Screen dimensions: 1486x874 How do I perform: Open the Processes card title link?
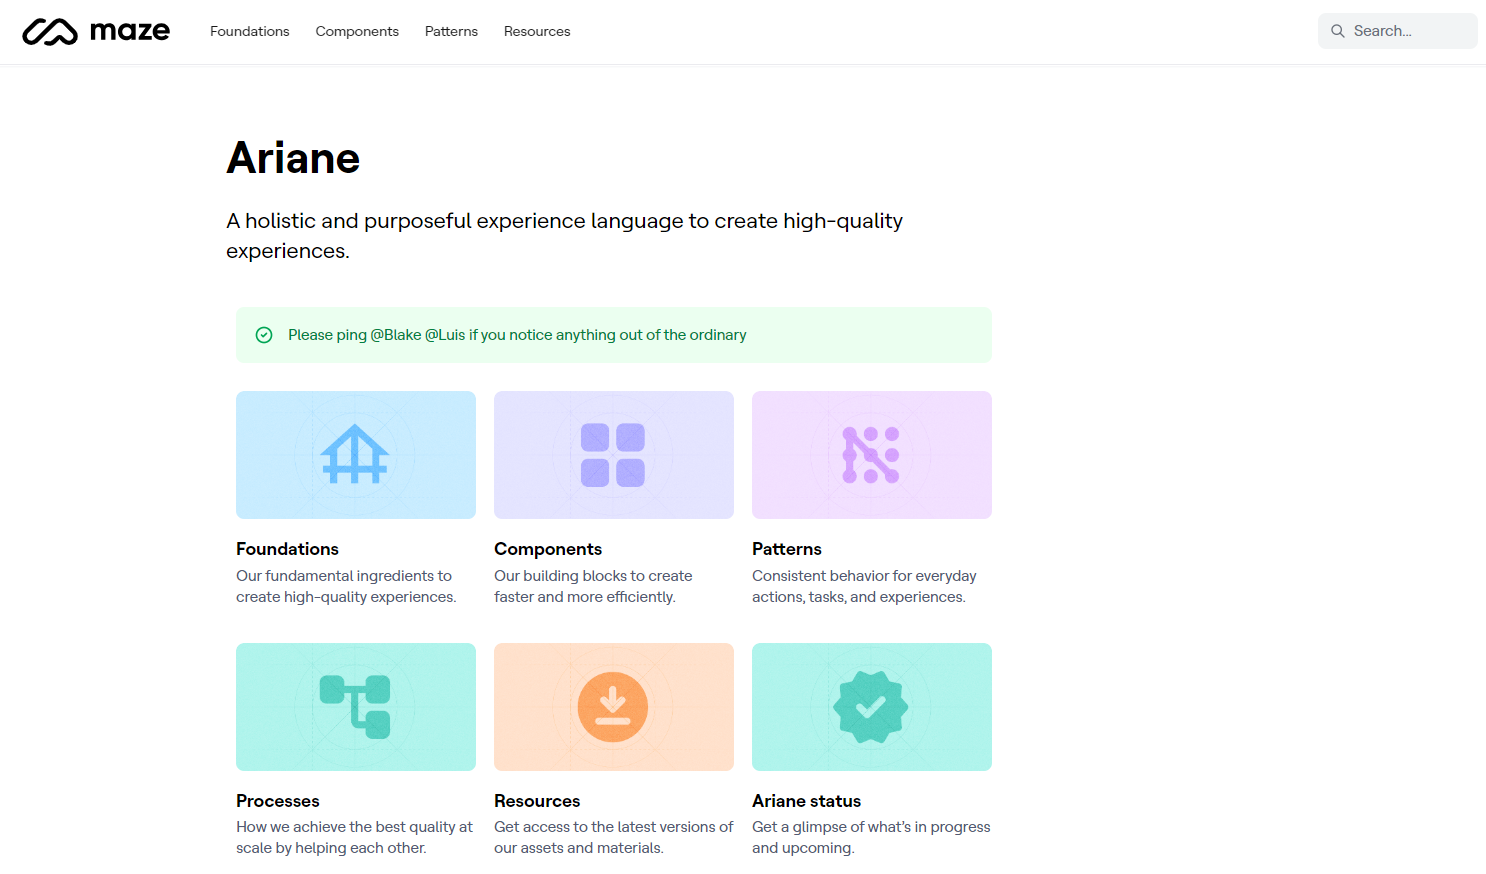tap(278, 801)
